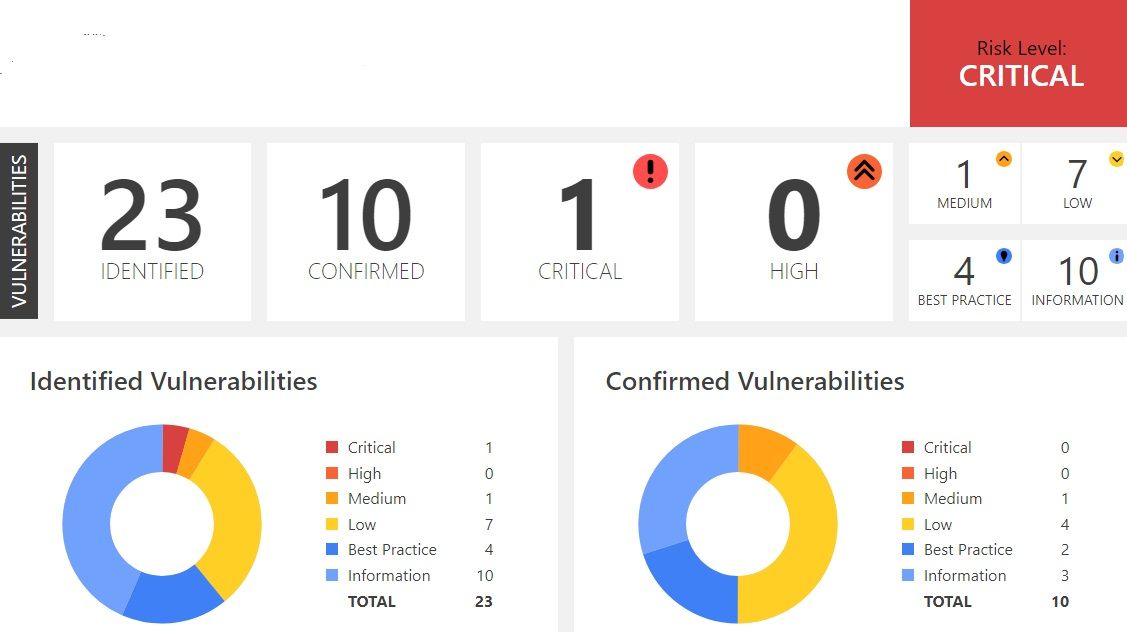Click High orange swatch in Identified legend
This screenshot has height=632, width=1127.
(332, 473)
